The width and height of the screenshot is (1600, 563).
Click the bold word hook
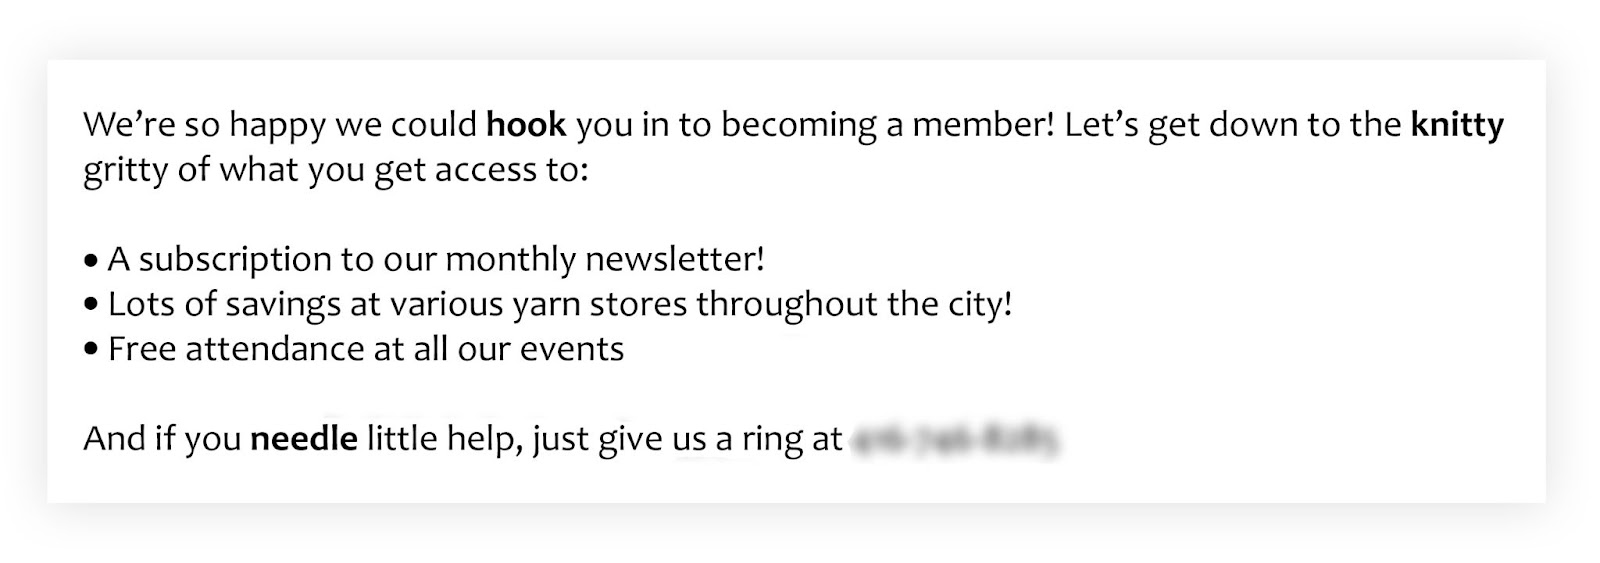point(526,125)
